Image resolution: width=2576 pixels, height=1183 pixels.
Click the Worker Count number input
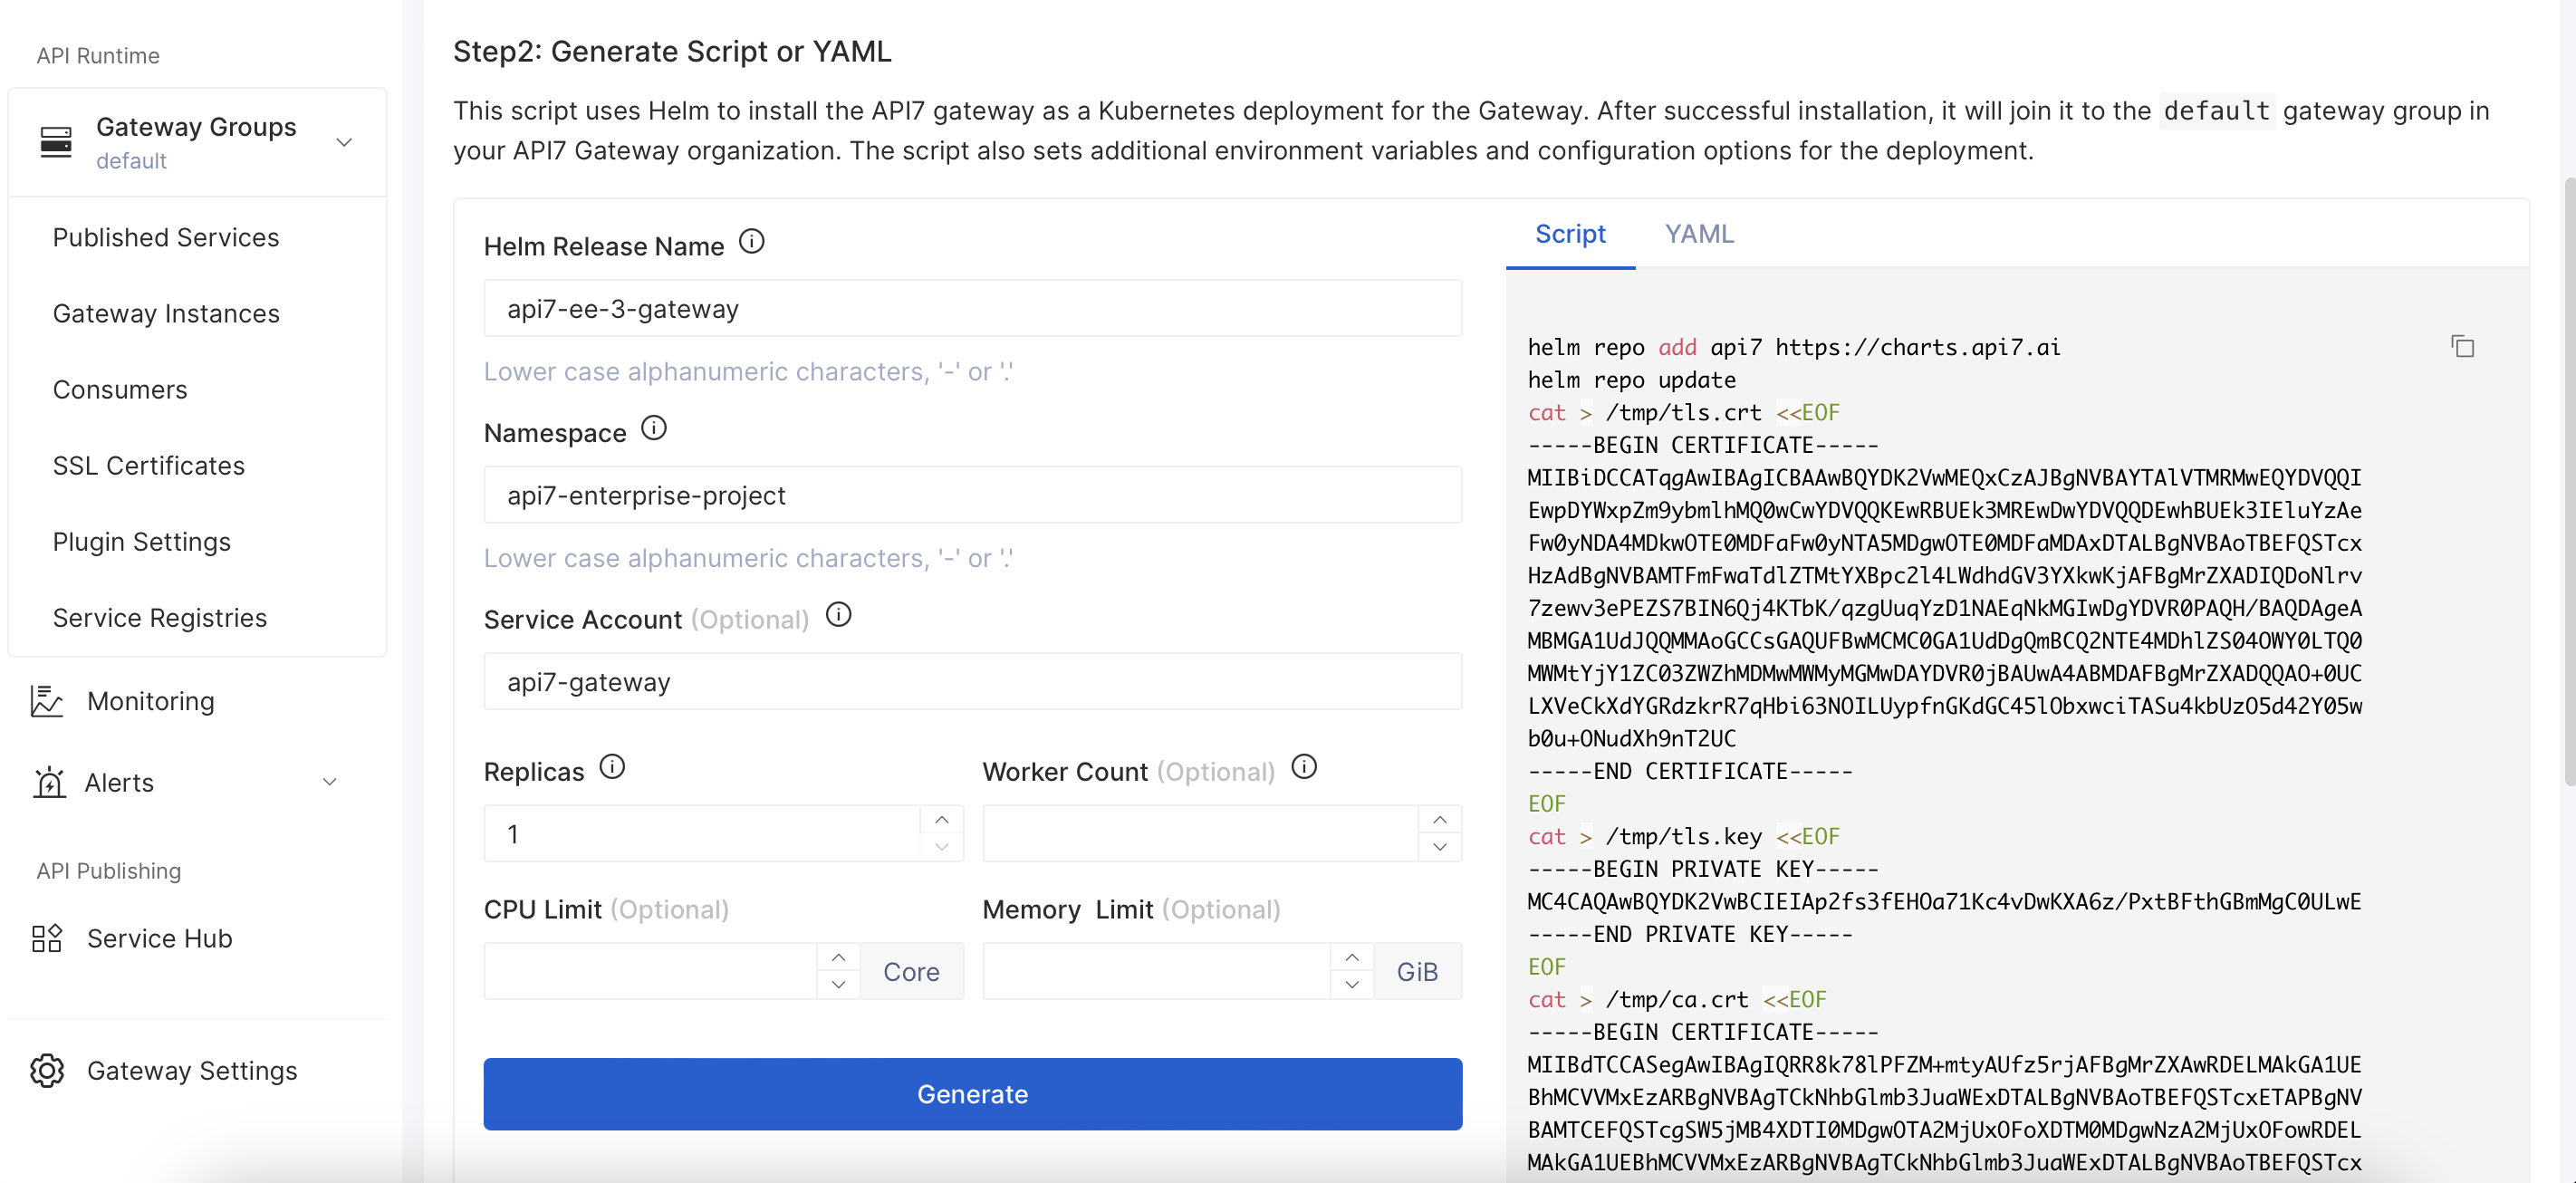pos(1200,833)
